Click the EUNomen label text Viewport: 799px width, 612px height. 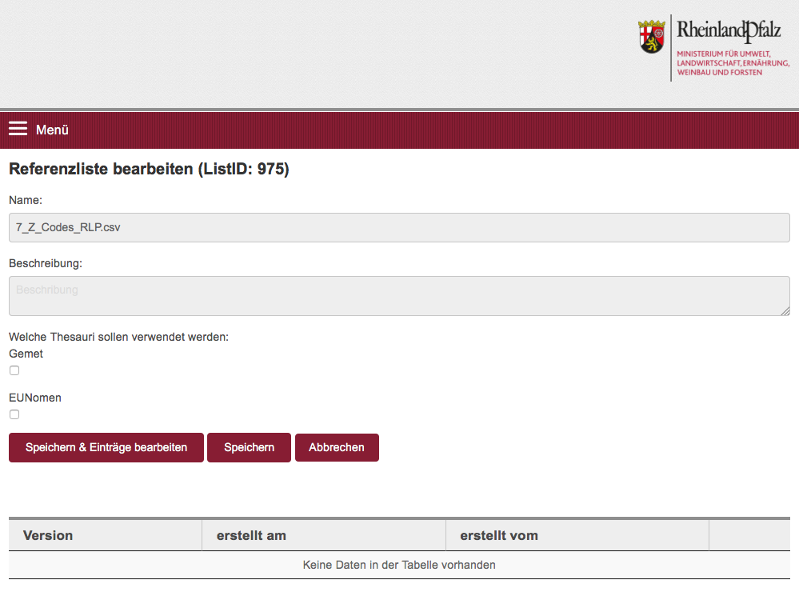(x=35, y=398)
